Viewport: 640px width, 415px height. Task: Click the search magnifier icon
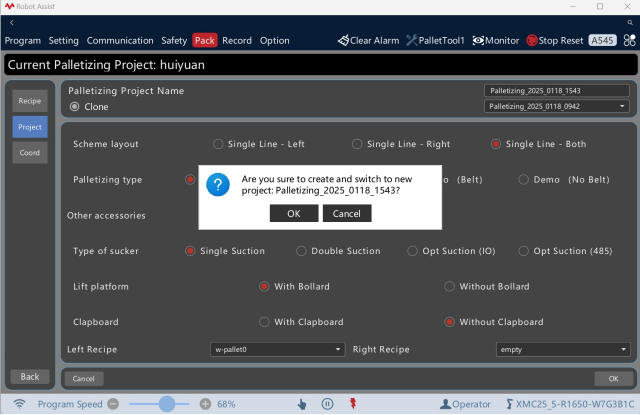(630, 23)
